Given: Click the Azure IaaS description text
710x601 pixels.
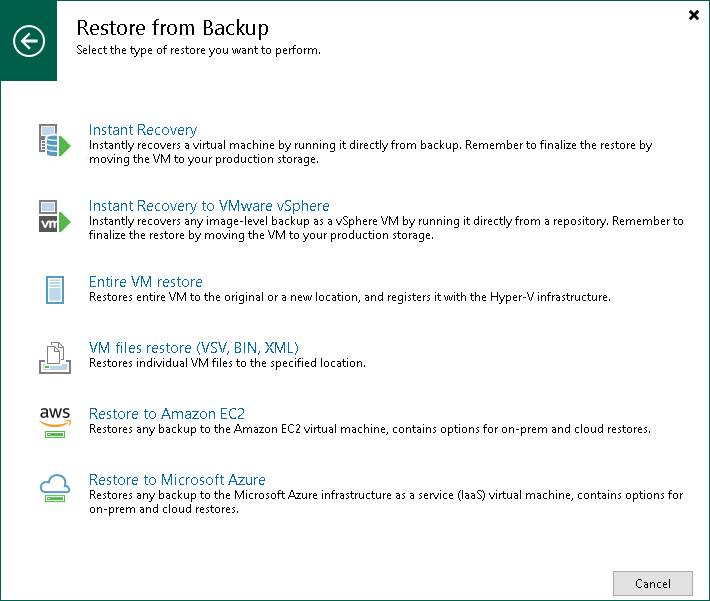Looking at the screenshot, I should point(386,502).
